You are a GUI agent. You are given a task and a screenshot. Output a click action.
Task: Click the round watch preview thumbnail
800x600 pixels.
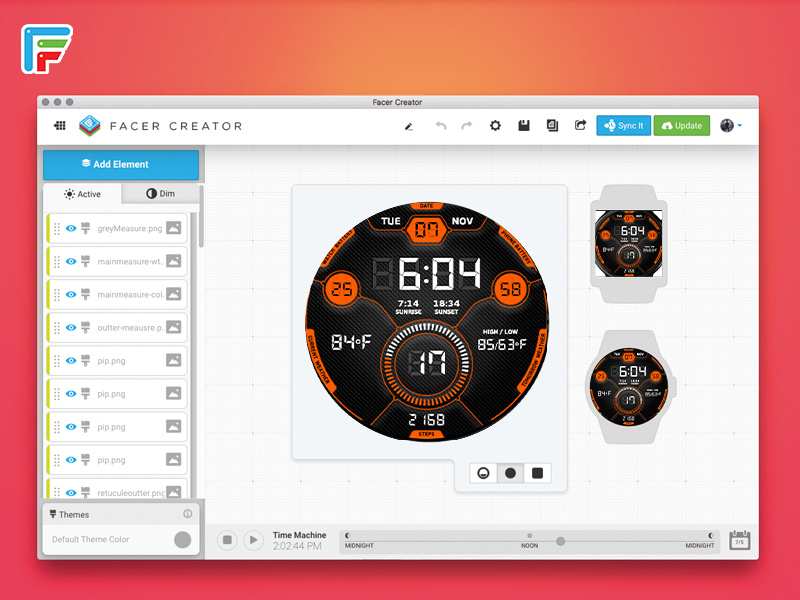point(629,386)
